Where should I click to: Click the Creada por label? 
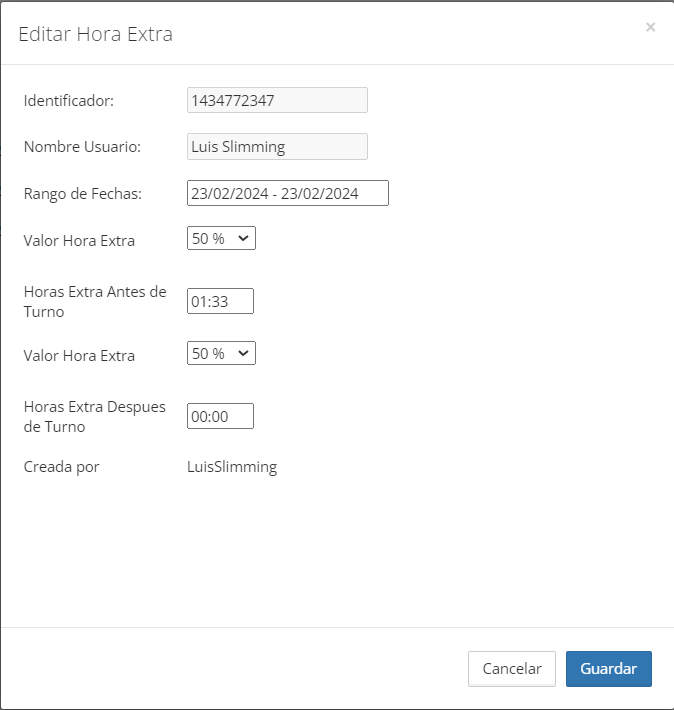(x=62, y=467)
